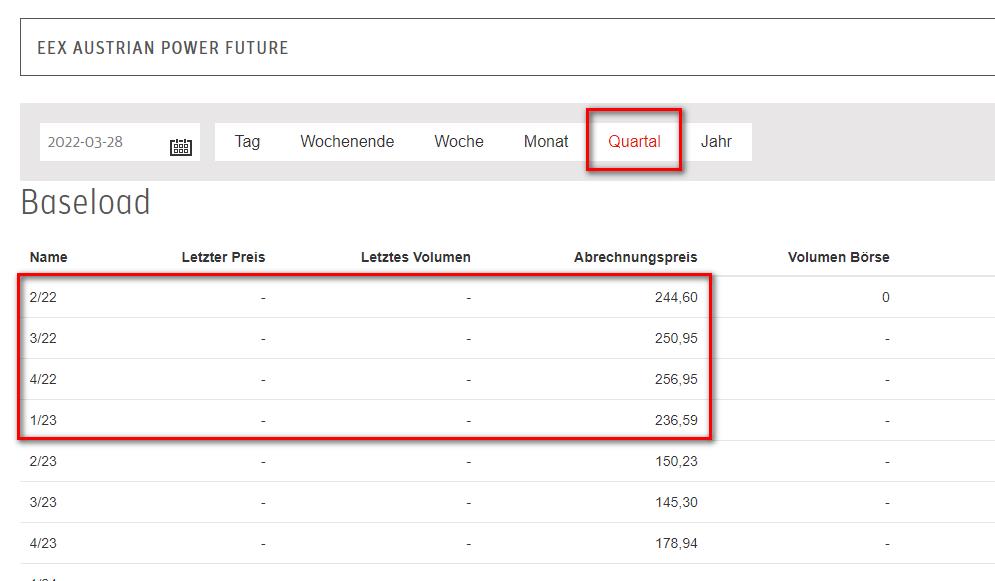Click settlement price 244,60
This screenshot has width=995, height=581.
(676, 297)
